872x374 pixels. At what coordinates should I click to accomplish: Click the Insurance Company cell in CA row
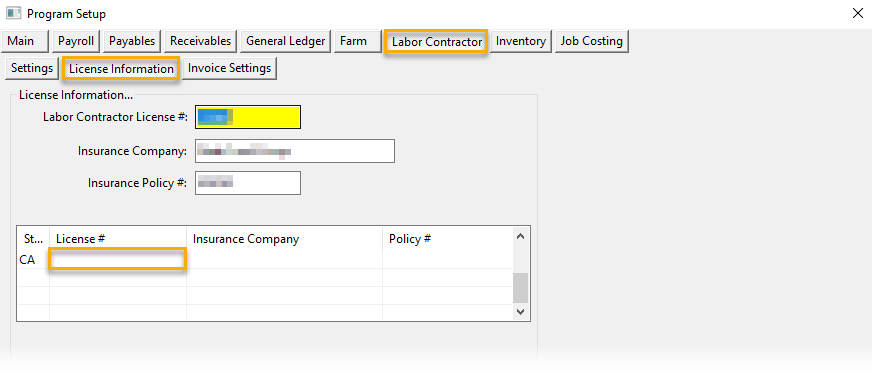coord(284,260)
